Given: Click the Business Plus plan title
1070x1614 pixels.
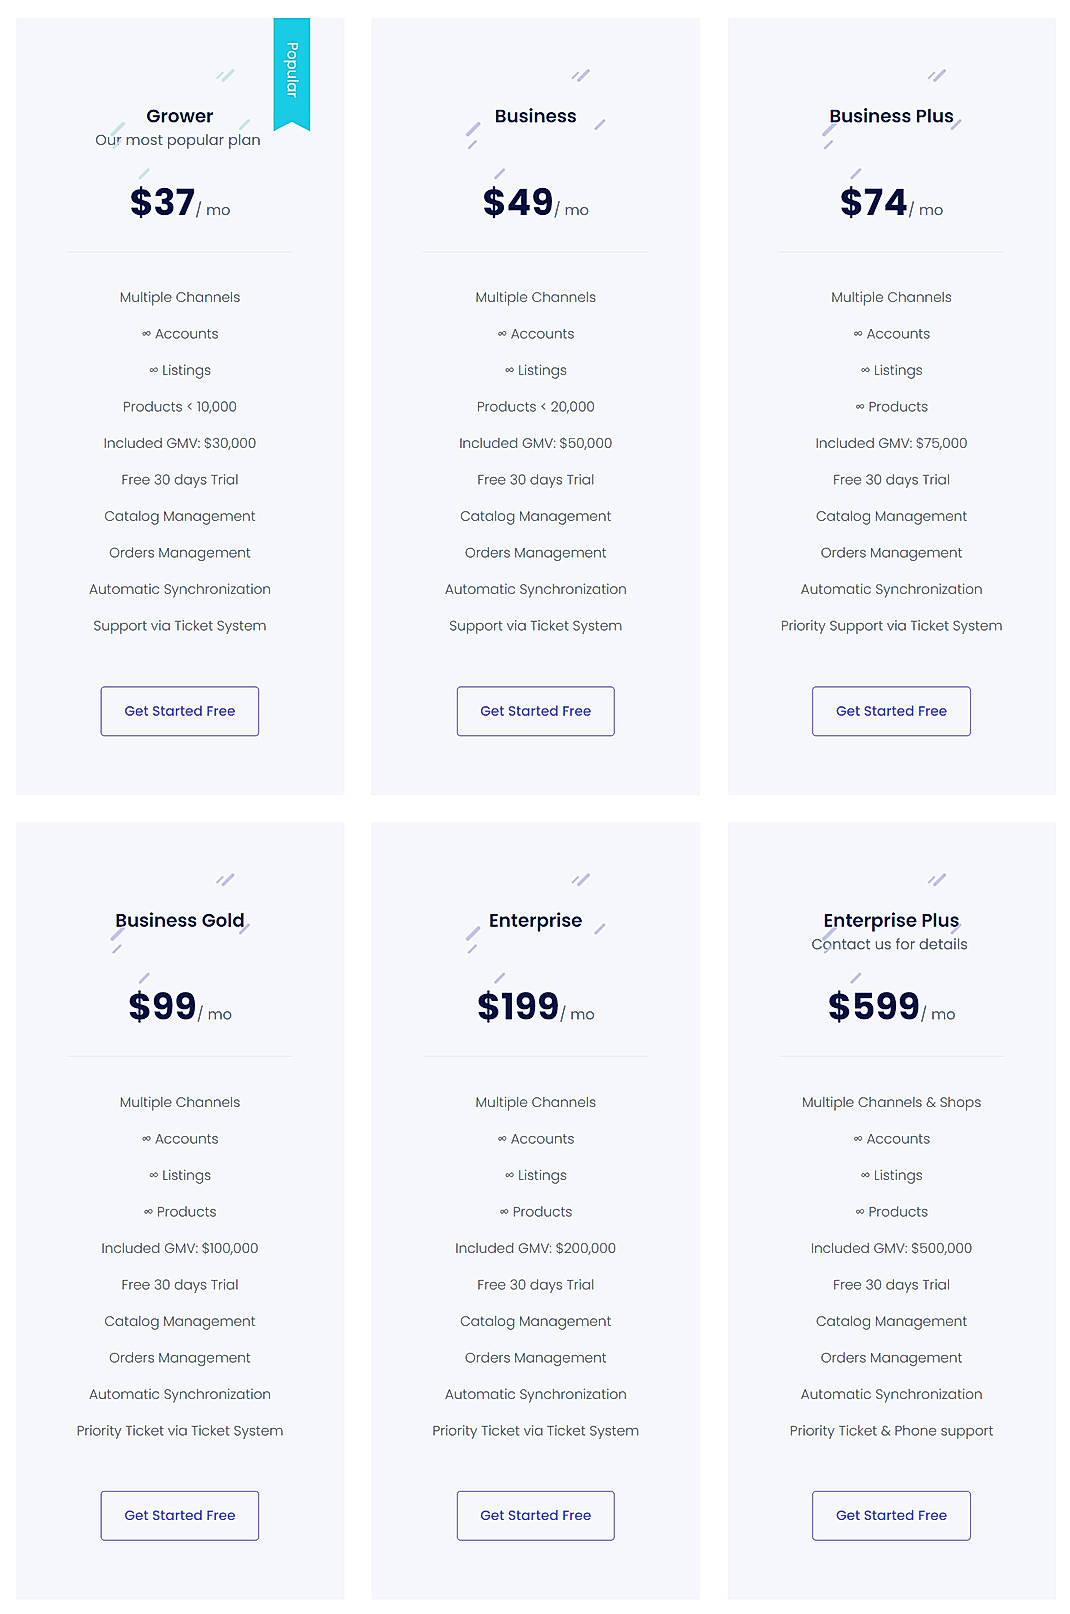Looking at the screenshot, I should (891, 116).
